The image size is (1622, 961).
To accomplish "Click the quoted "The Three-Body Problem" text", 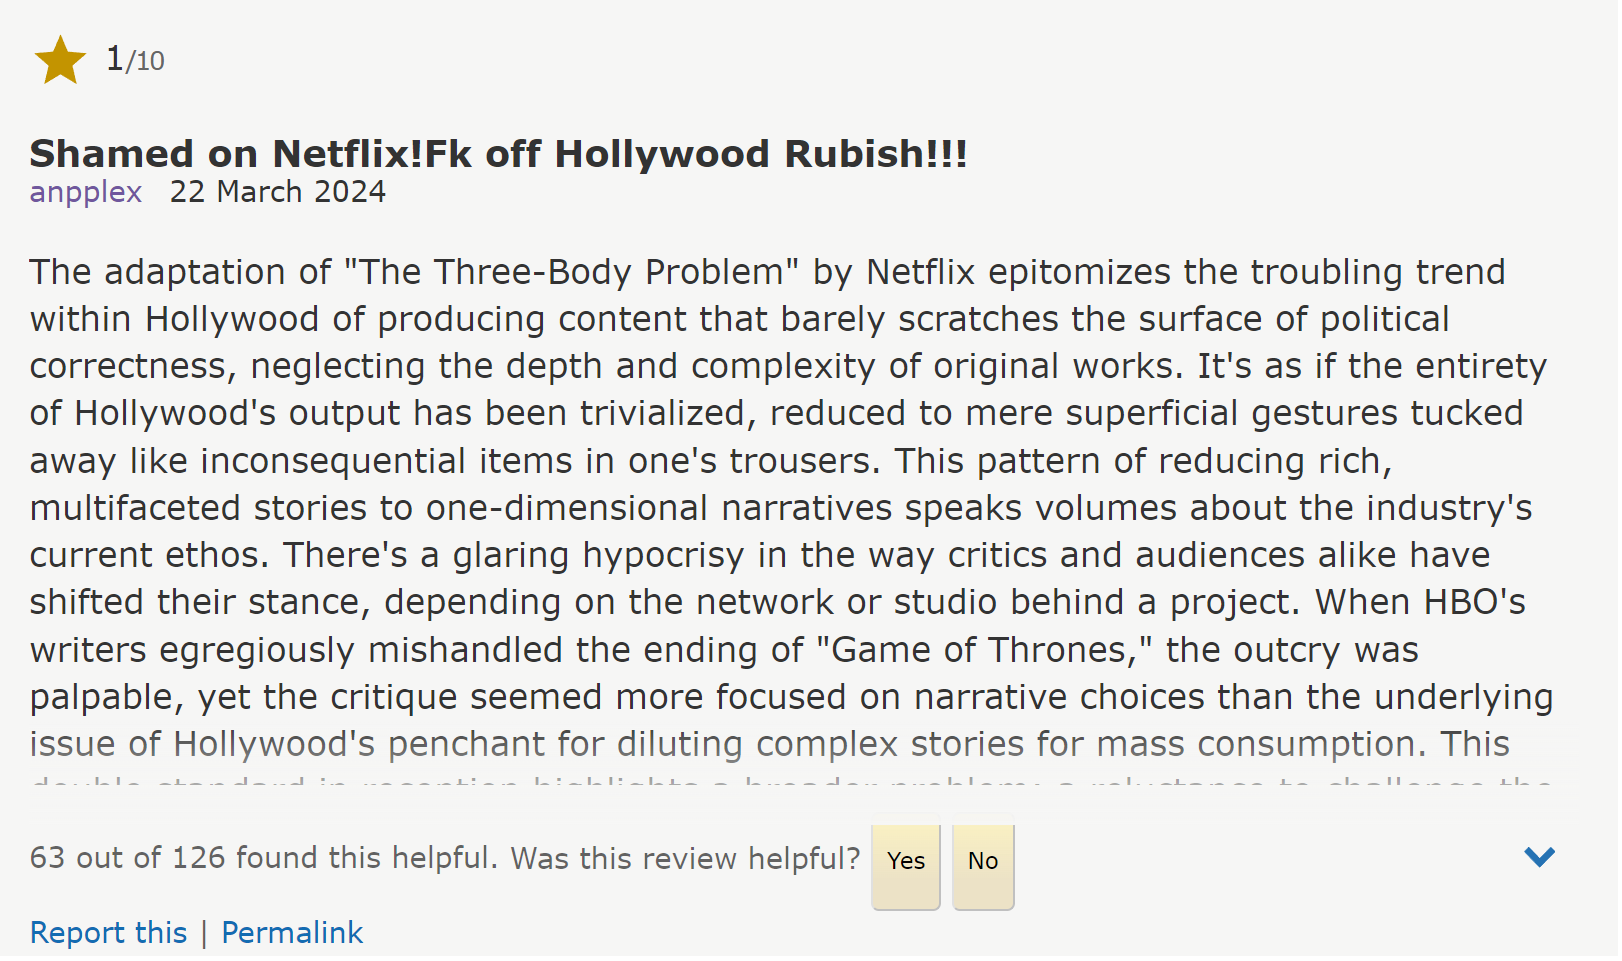I will pos(571,272).
